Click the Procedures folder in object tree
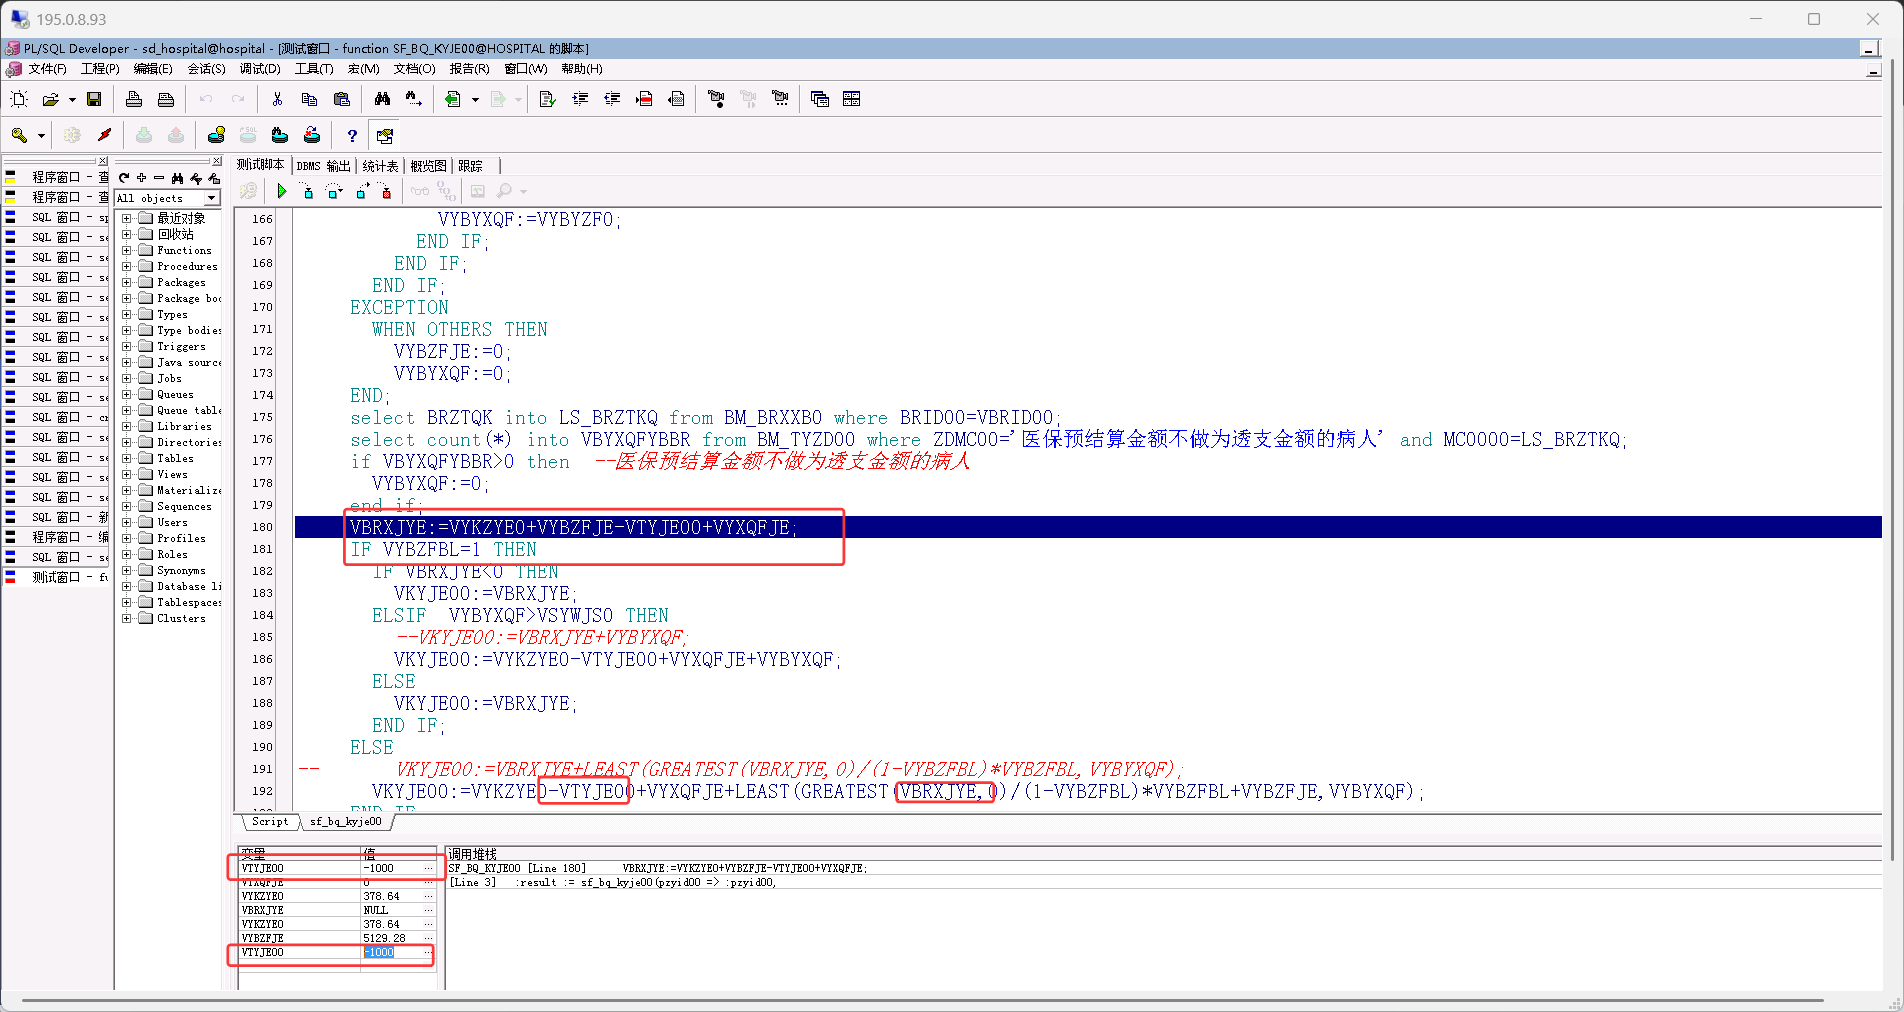Viewport: 1904px width, 1012px height. click(x=186, y=266)
